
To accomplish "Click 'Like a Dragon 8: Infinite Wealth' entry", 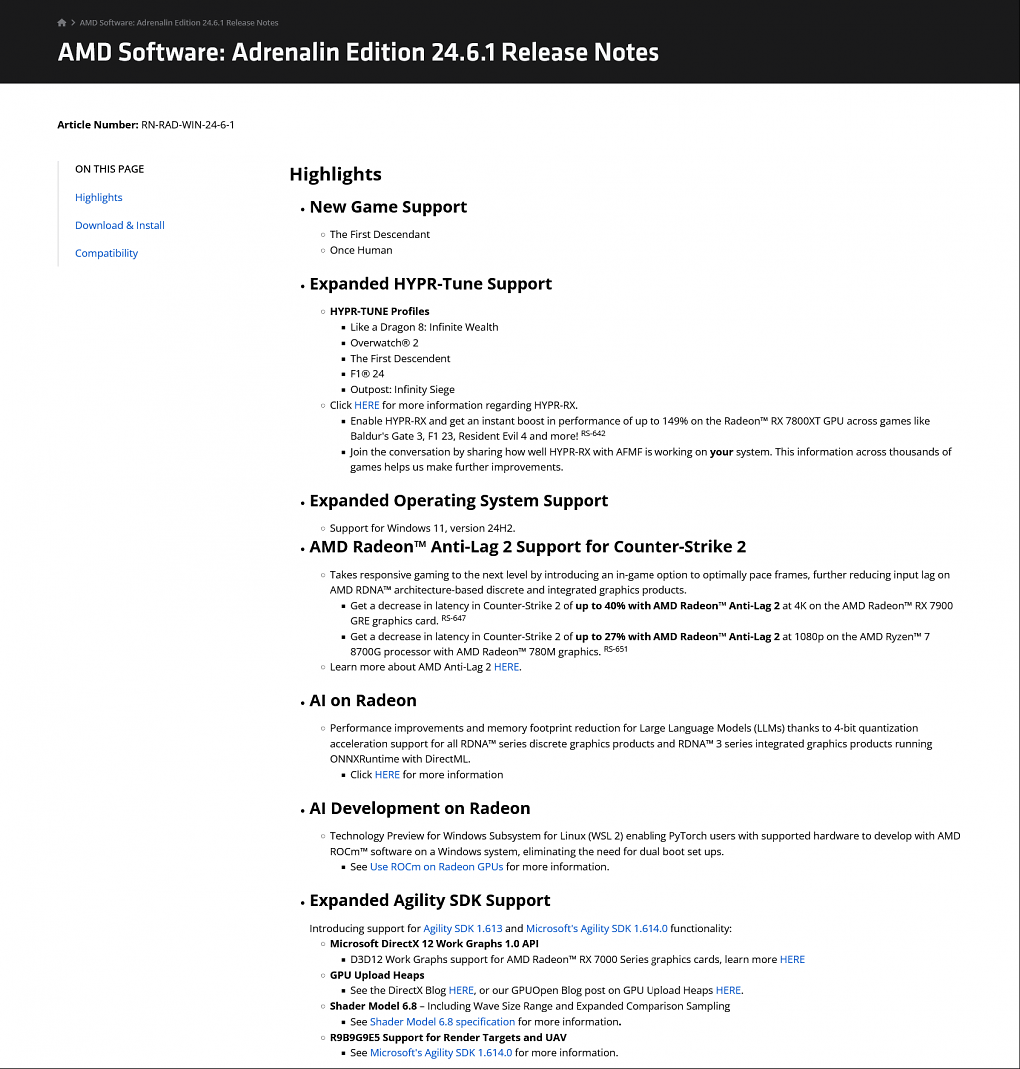I will [424, 327].
